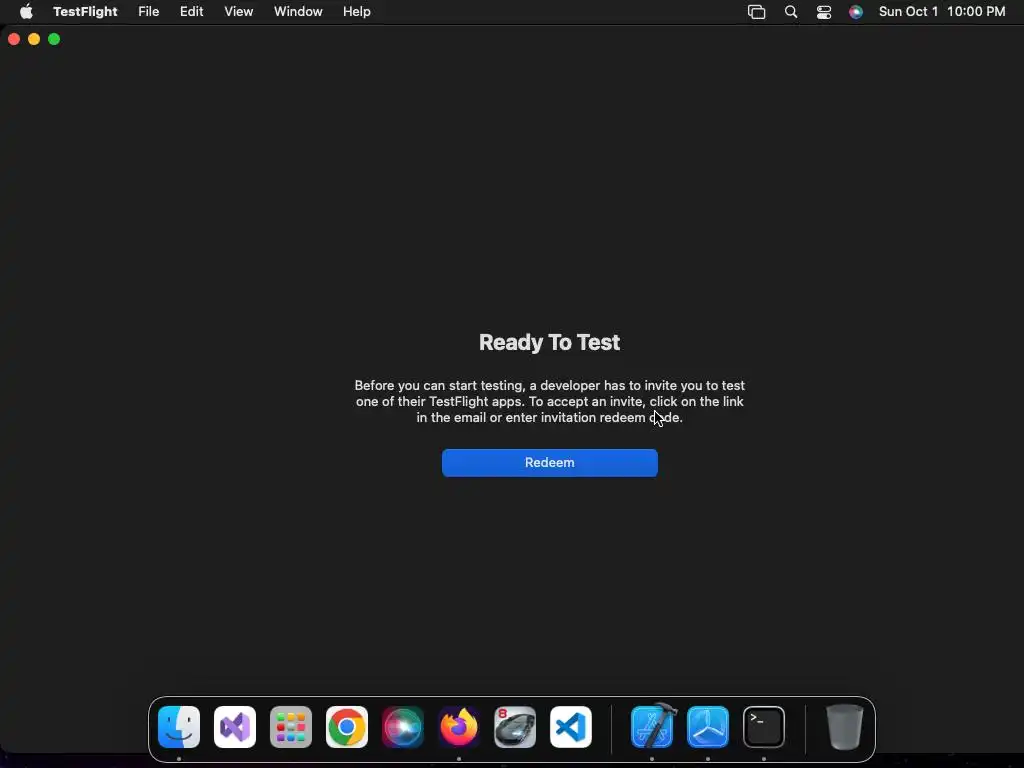This screenshot has height=768, width=1024.
Task: Open Xcode from the Dock
Action: coord(652,726)
